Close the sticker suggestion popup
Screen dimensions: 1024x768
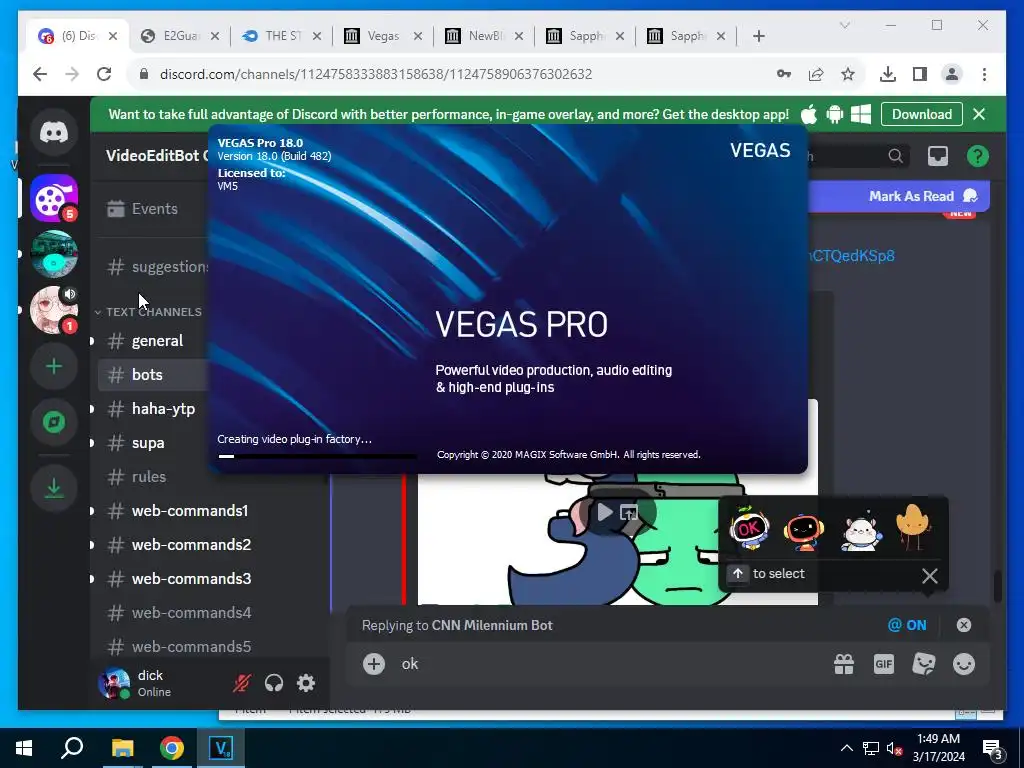(929, 575)
